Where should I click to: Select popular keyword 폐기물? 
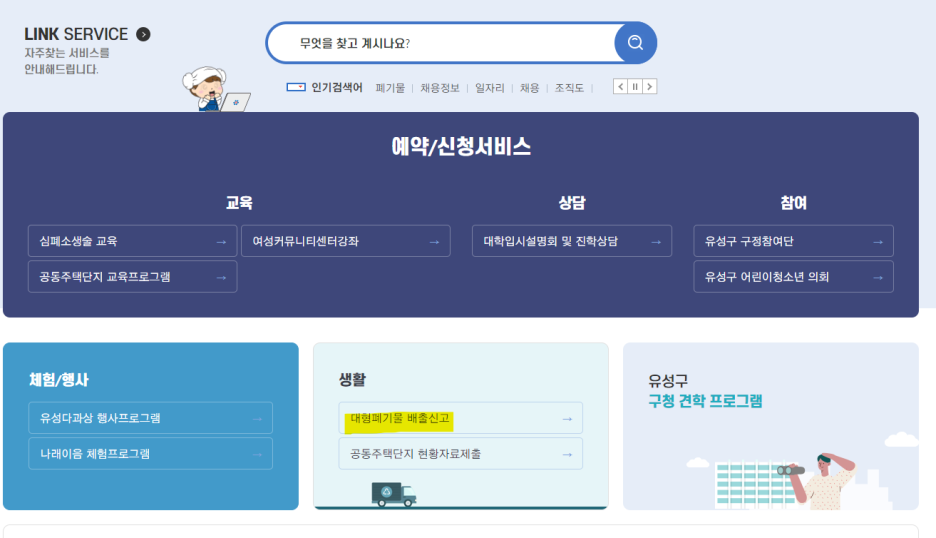point(390,88)
